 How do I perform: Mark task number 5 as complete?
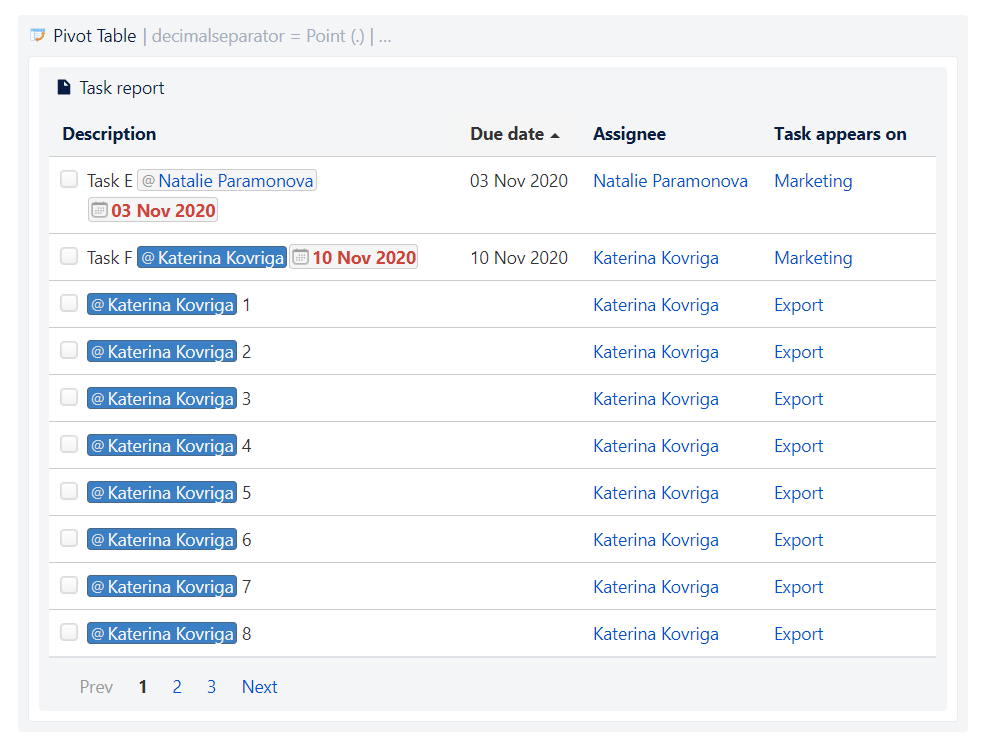click(69, 492)
